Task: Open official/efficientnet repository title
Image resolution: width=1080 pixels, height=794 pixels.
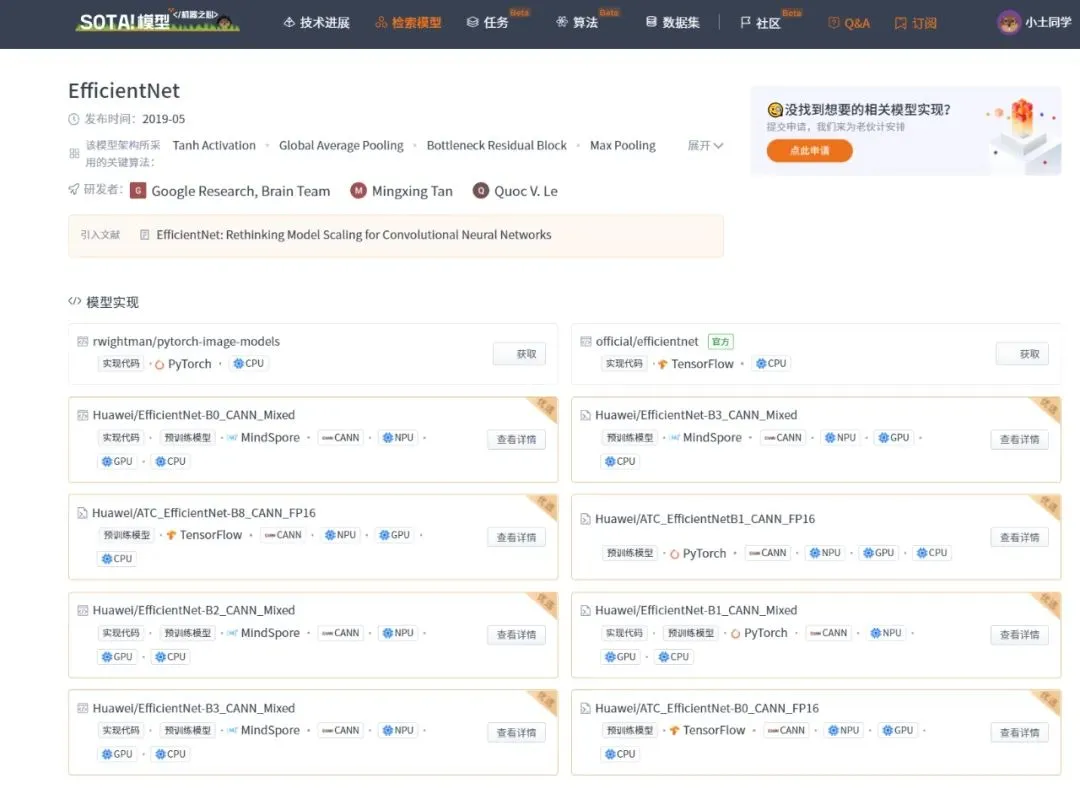Action: tap(647, 342)
